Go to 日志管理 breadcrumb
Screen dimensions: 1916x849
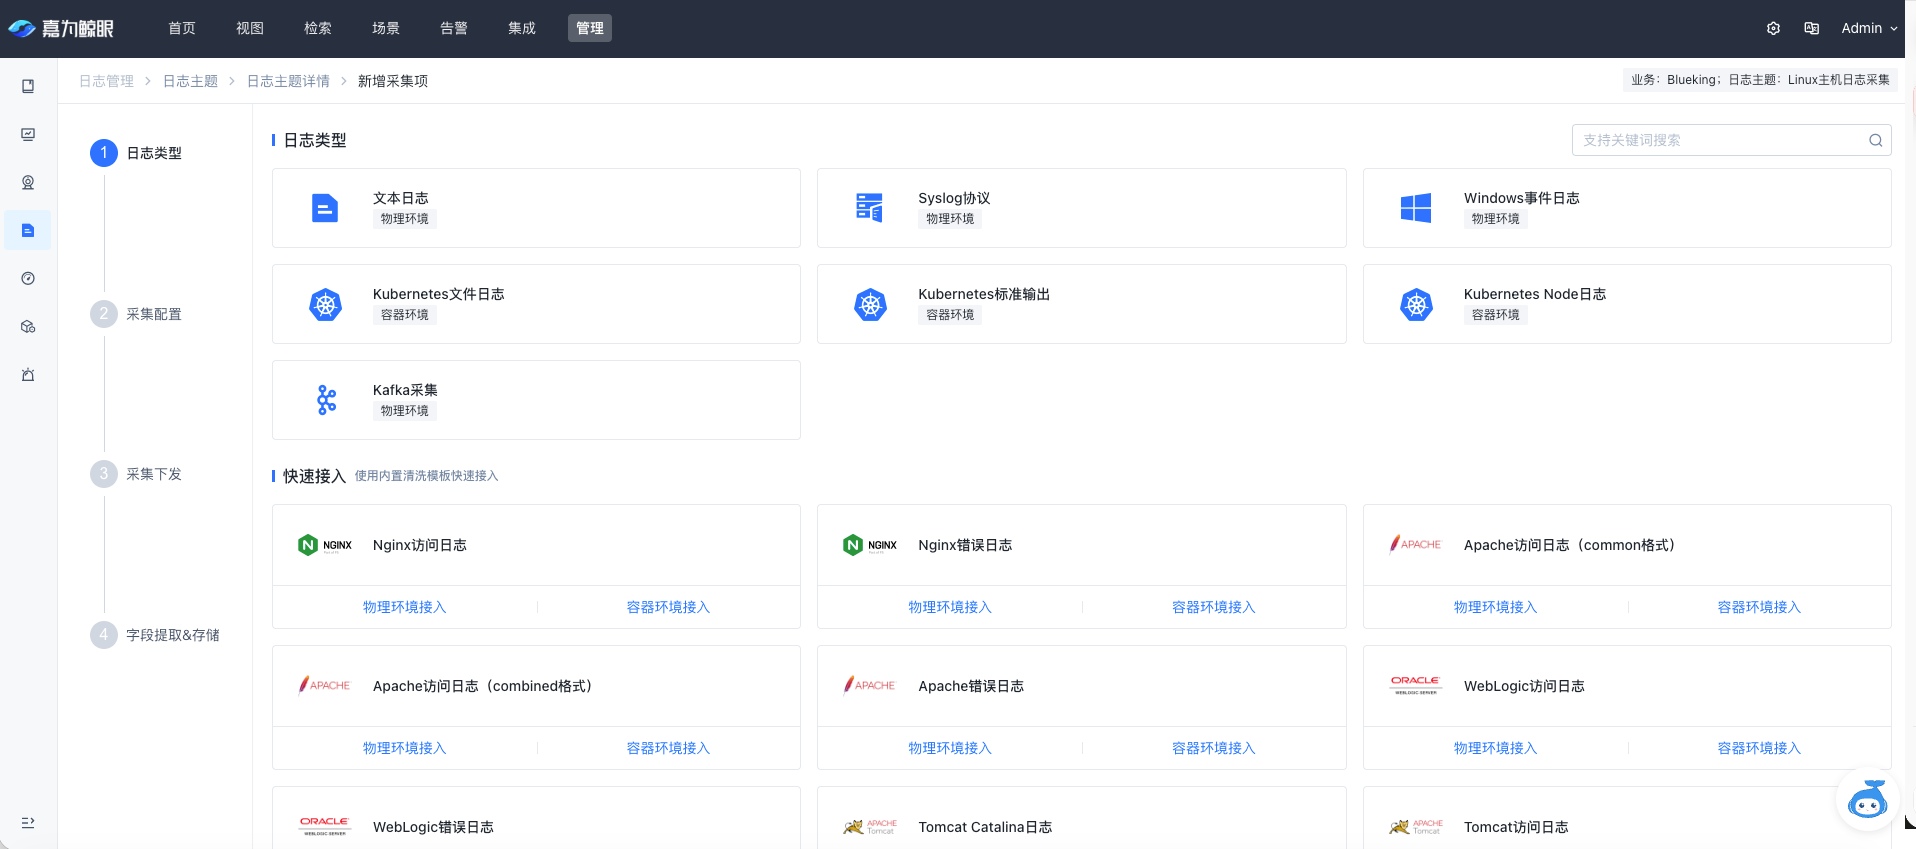(x=106, y=81)
